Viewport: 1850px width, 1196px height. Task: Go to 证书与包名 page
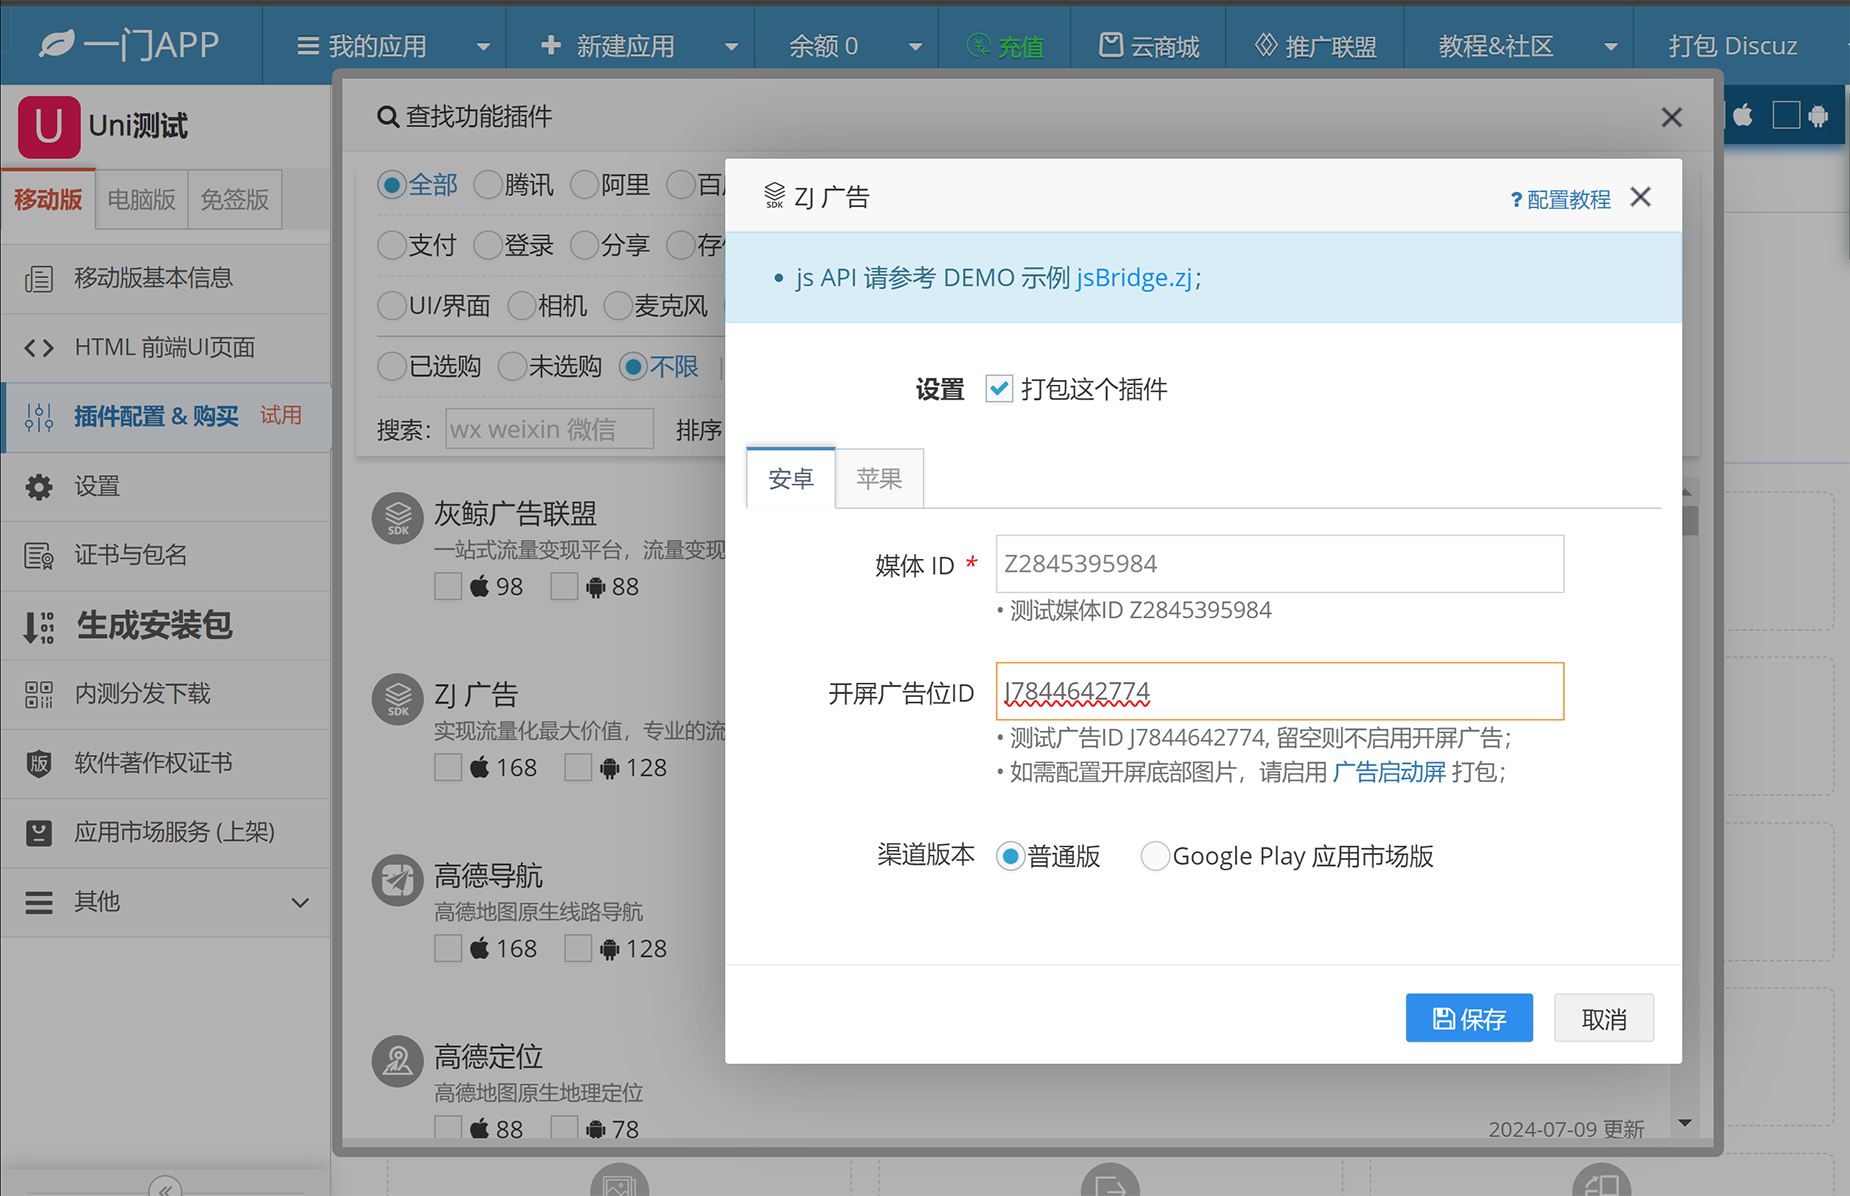(x=166, y=555)
